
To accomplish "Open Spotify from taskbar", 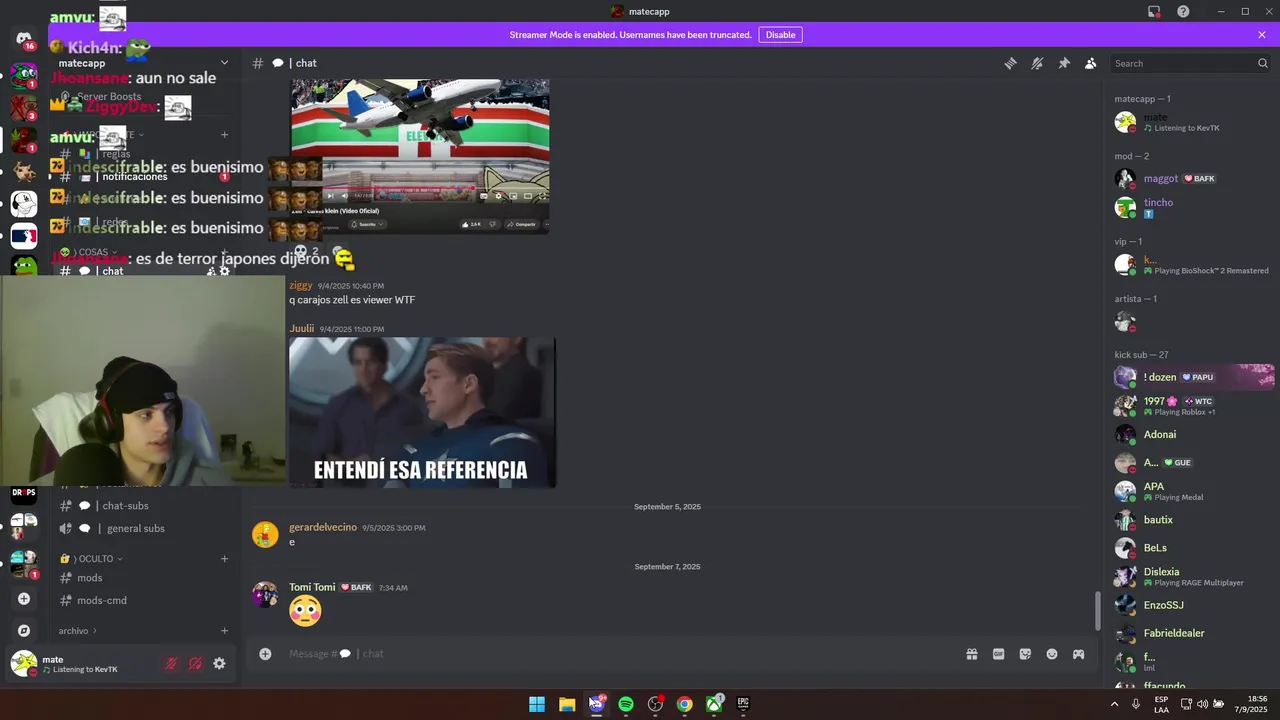I will click(x=626, y=704).
